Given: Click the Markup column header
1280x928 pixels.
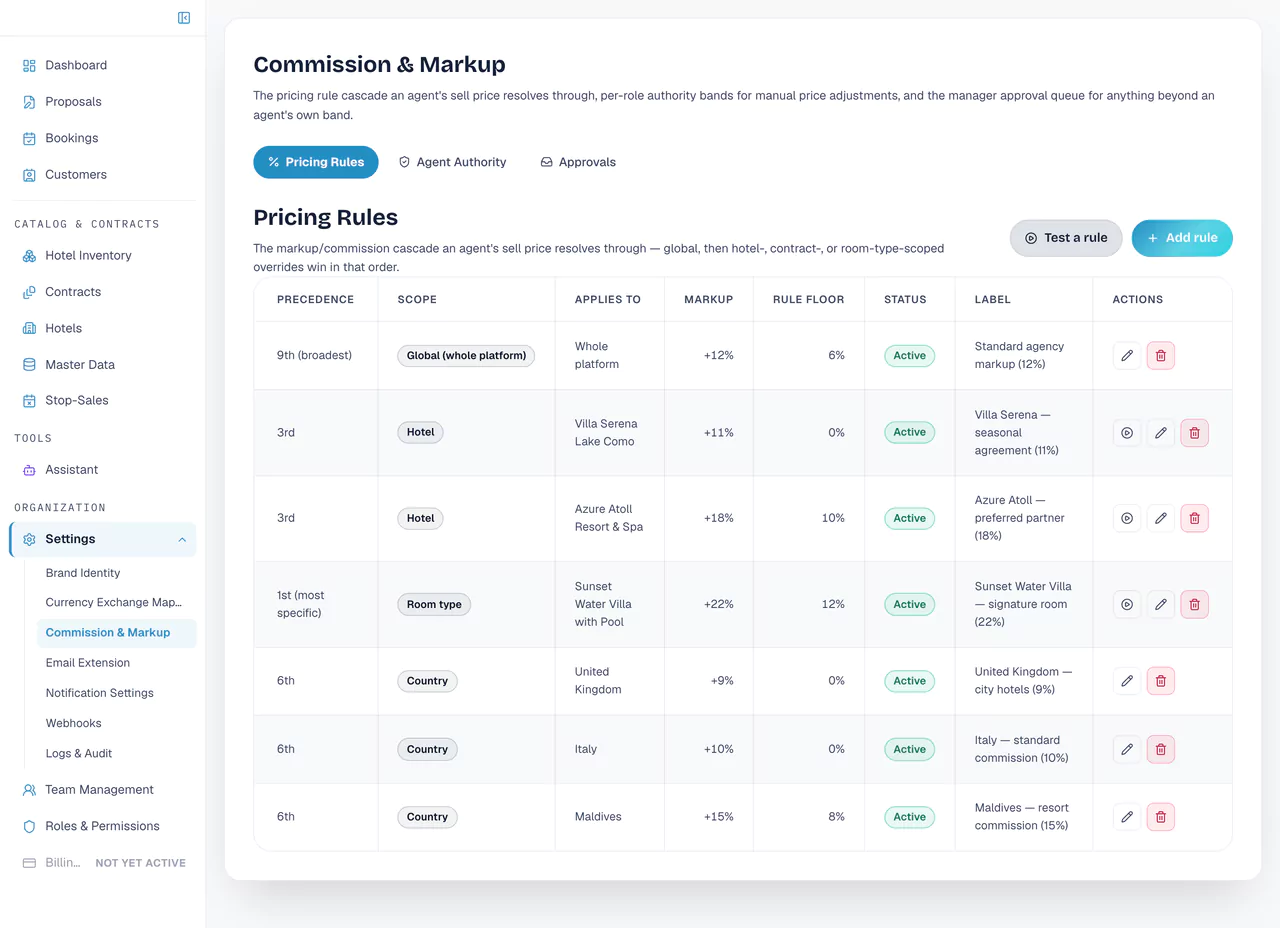Looking at the screenshot, I should (x=709, y=299).
